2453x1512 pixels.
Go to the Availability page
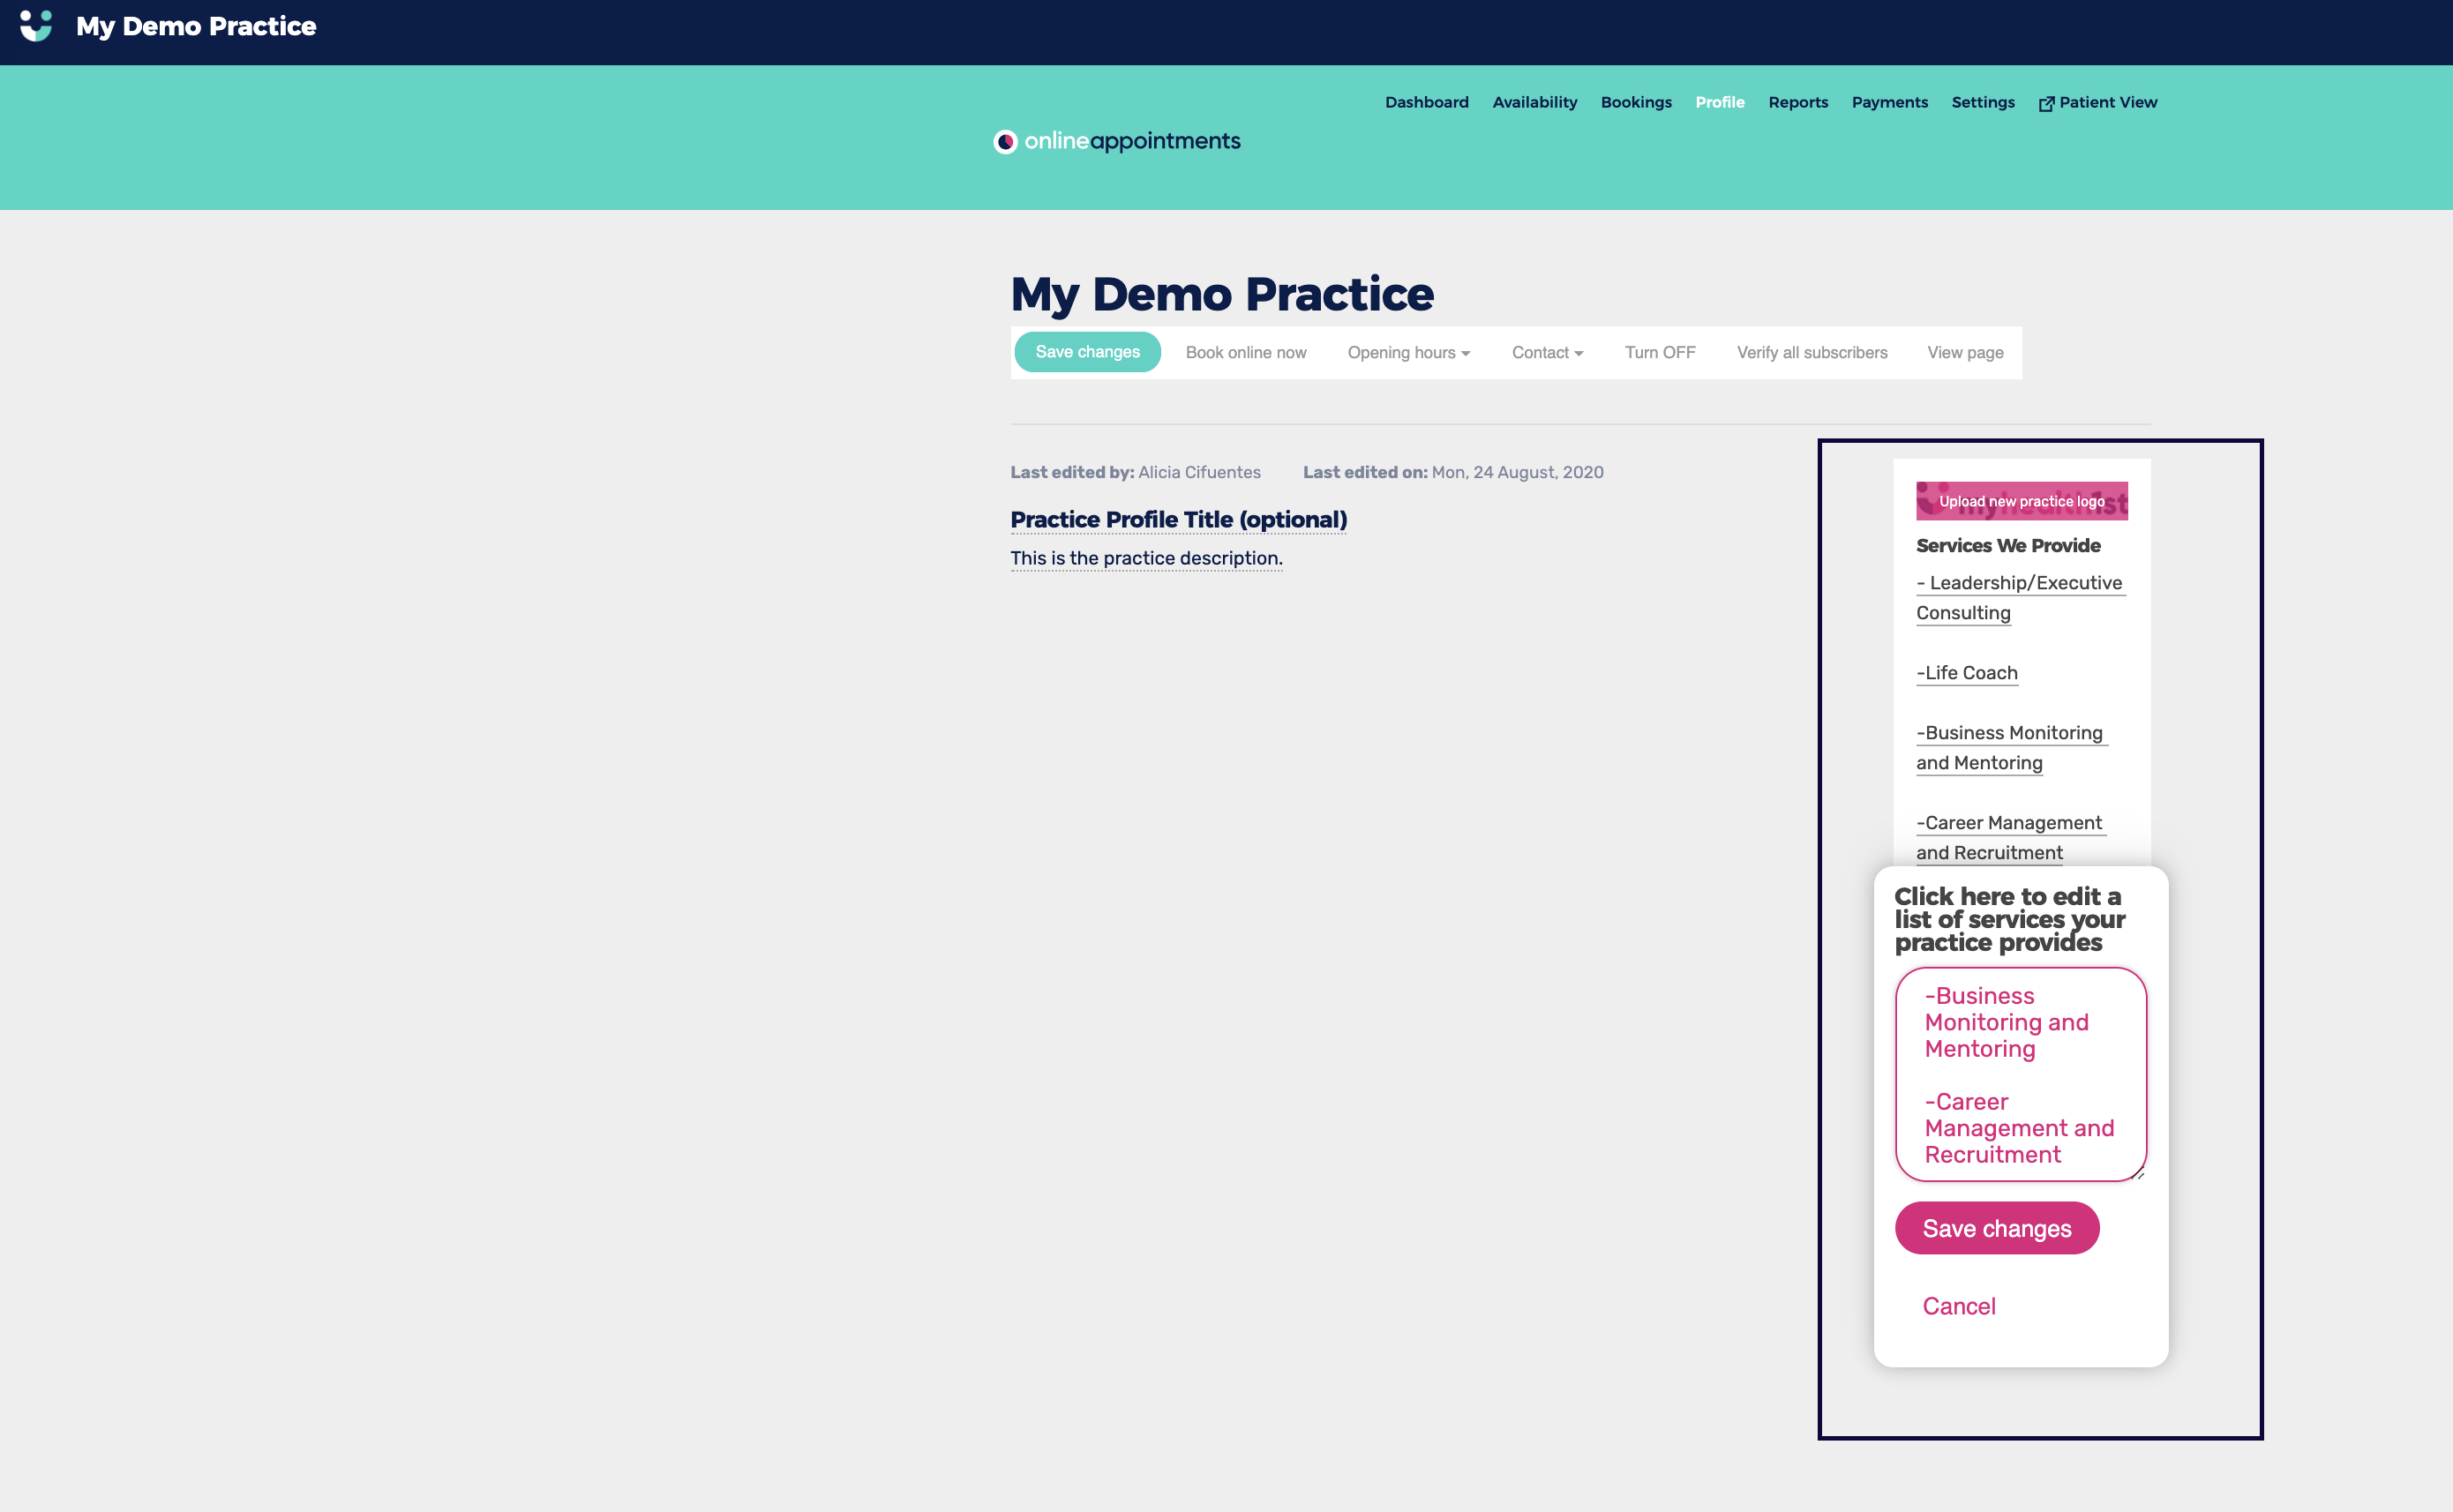(x=1534, y=102)
